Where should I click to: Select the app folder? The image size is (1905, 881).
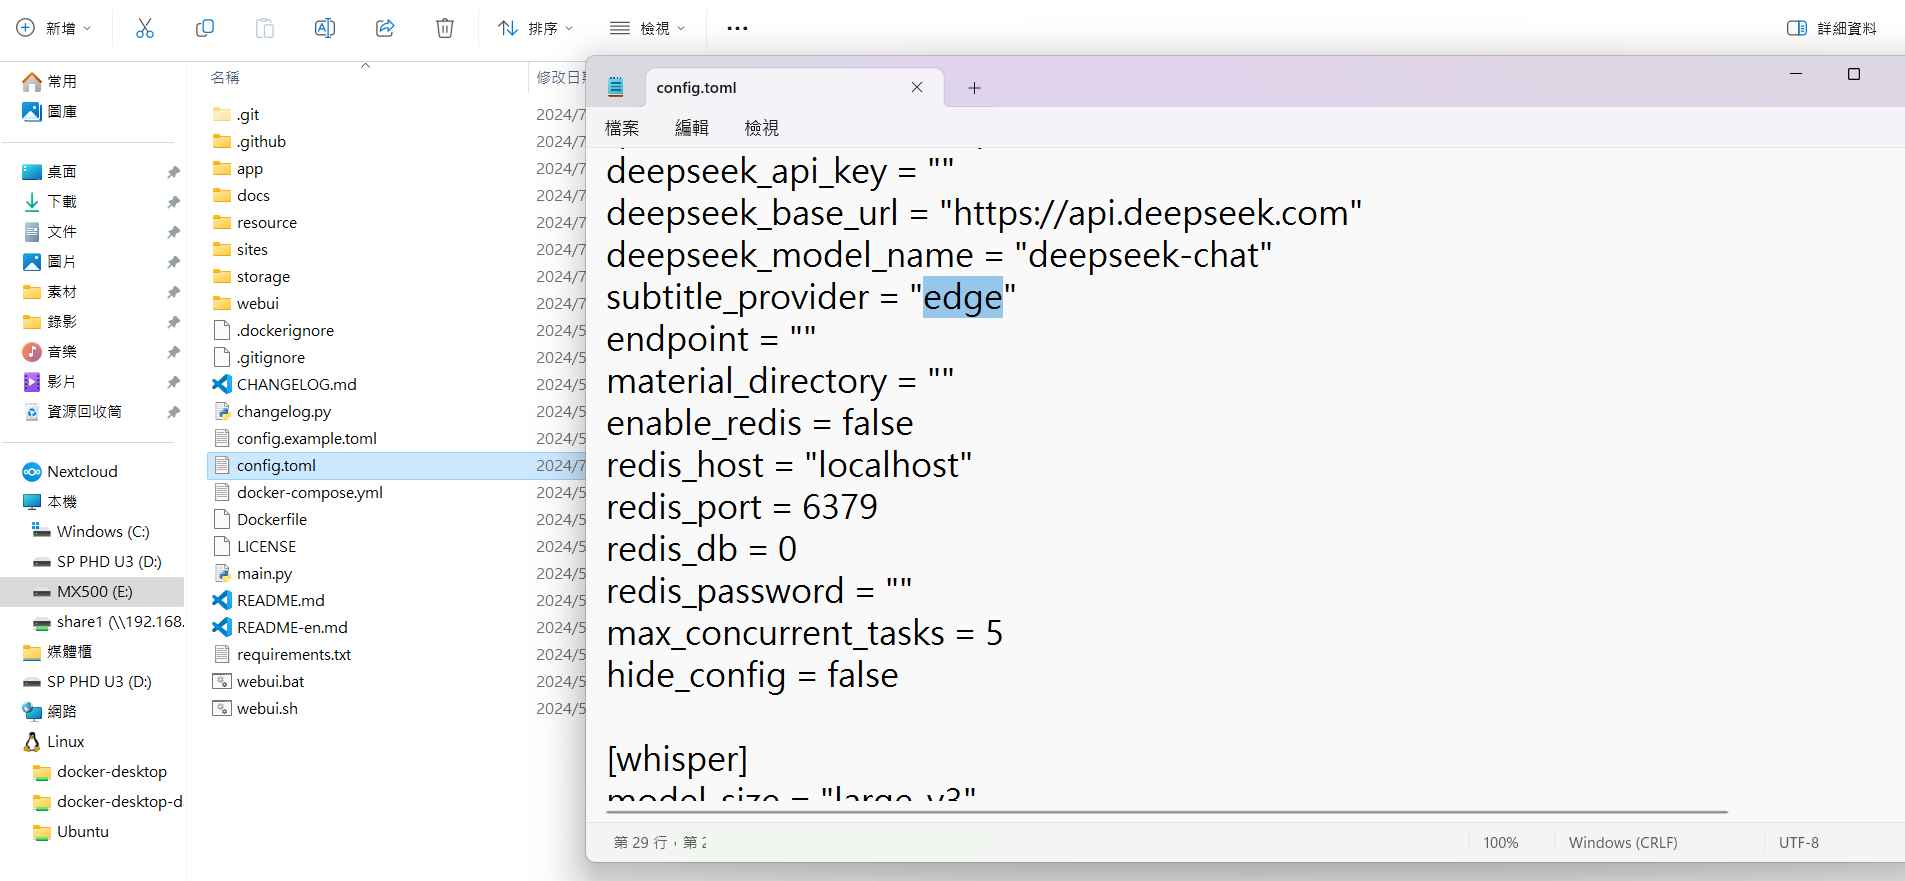238,168
